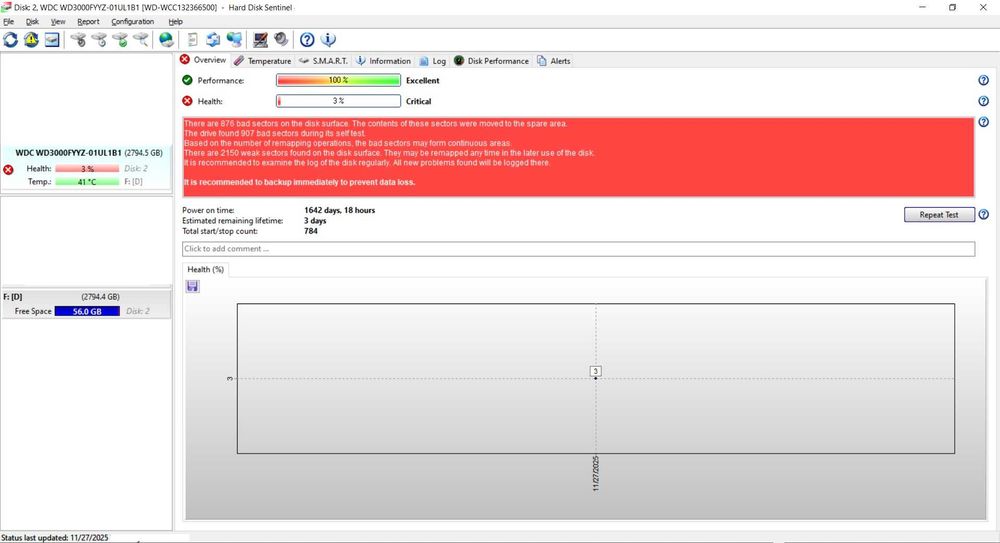Screen dimensions: 1000x543
Task: Click the disk with magnifier toolbar icon
Action: tap(140, 40)
